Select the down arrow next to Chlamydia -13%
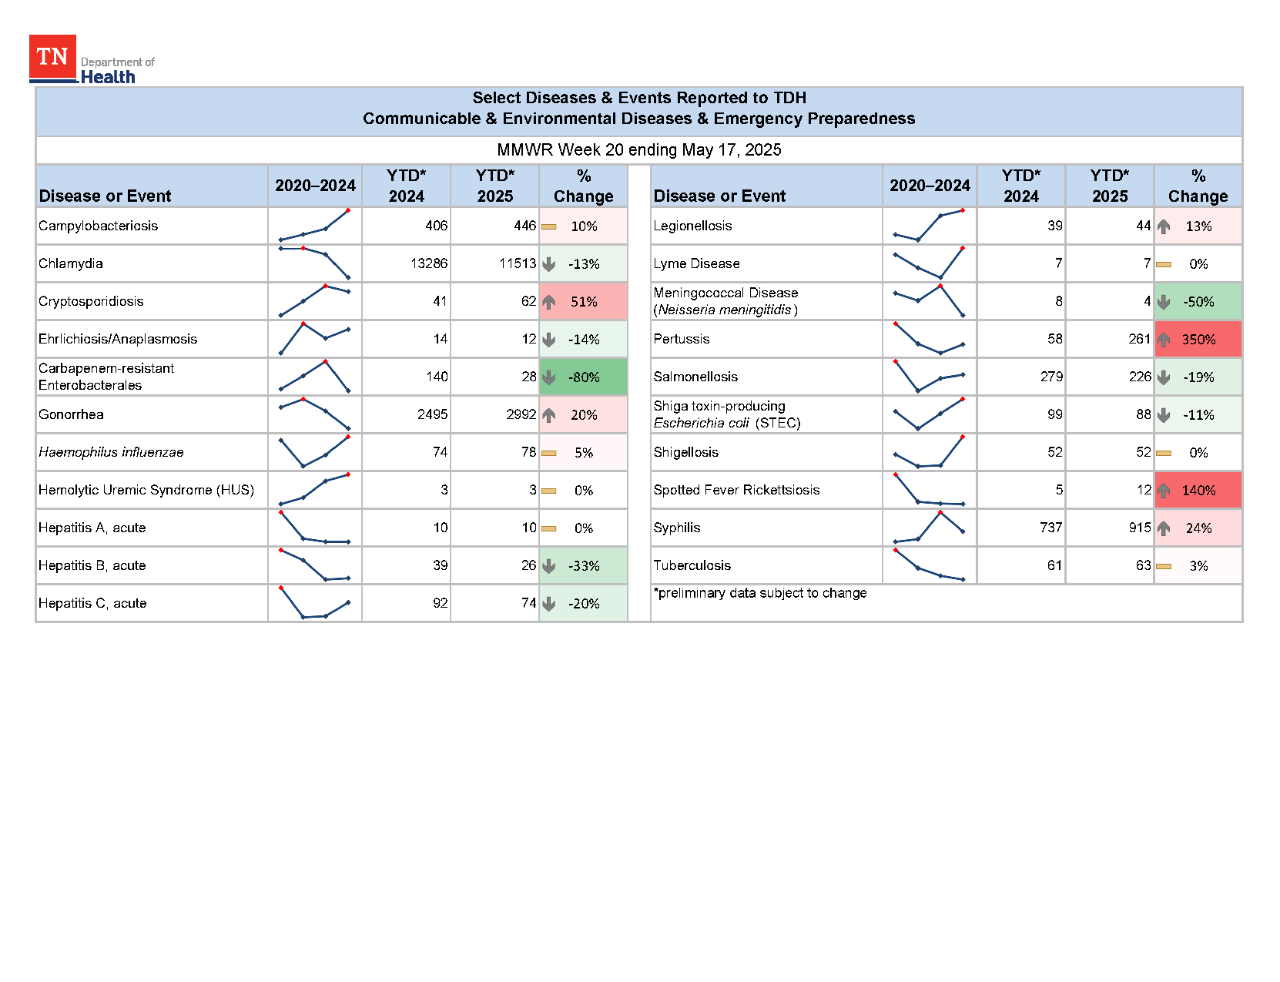1280x982 pixels. tap(548, 263)
